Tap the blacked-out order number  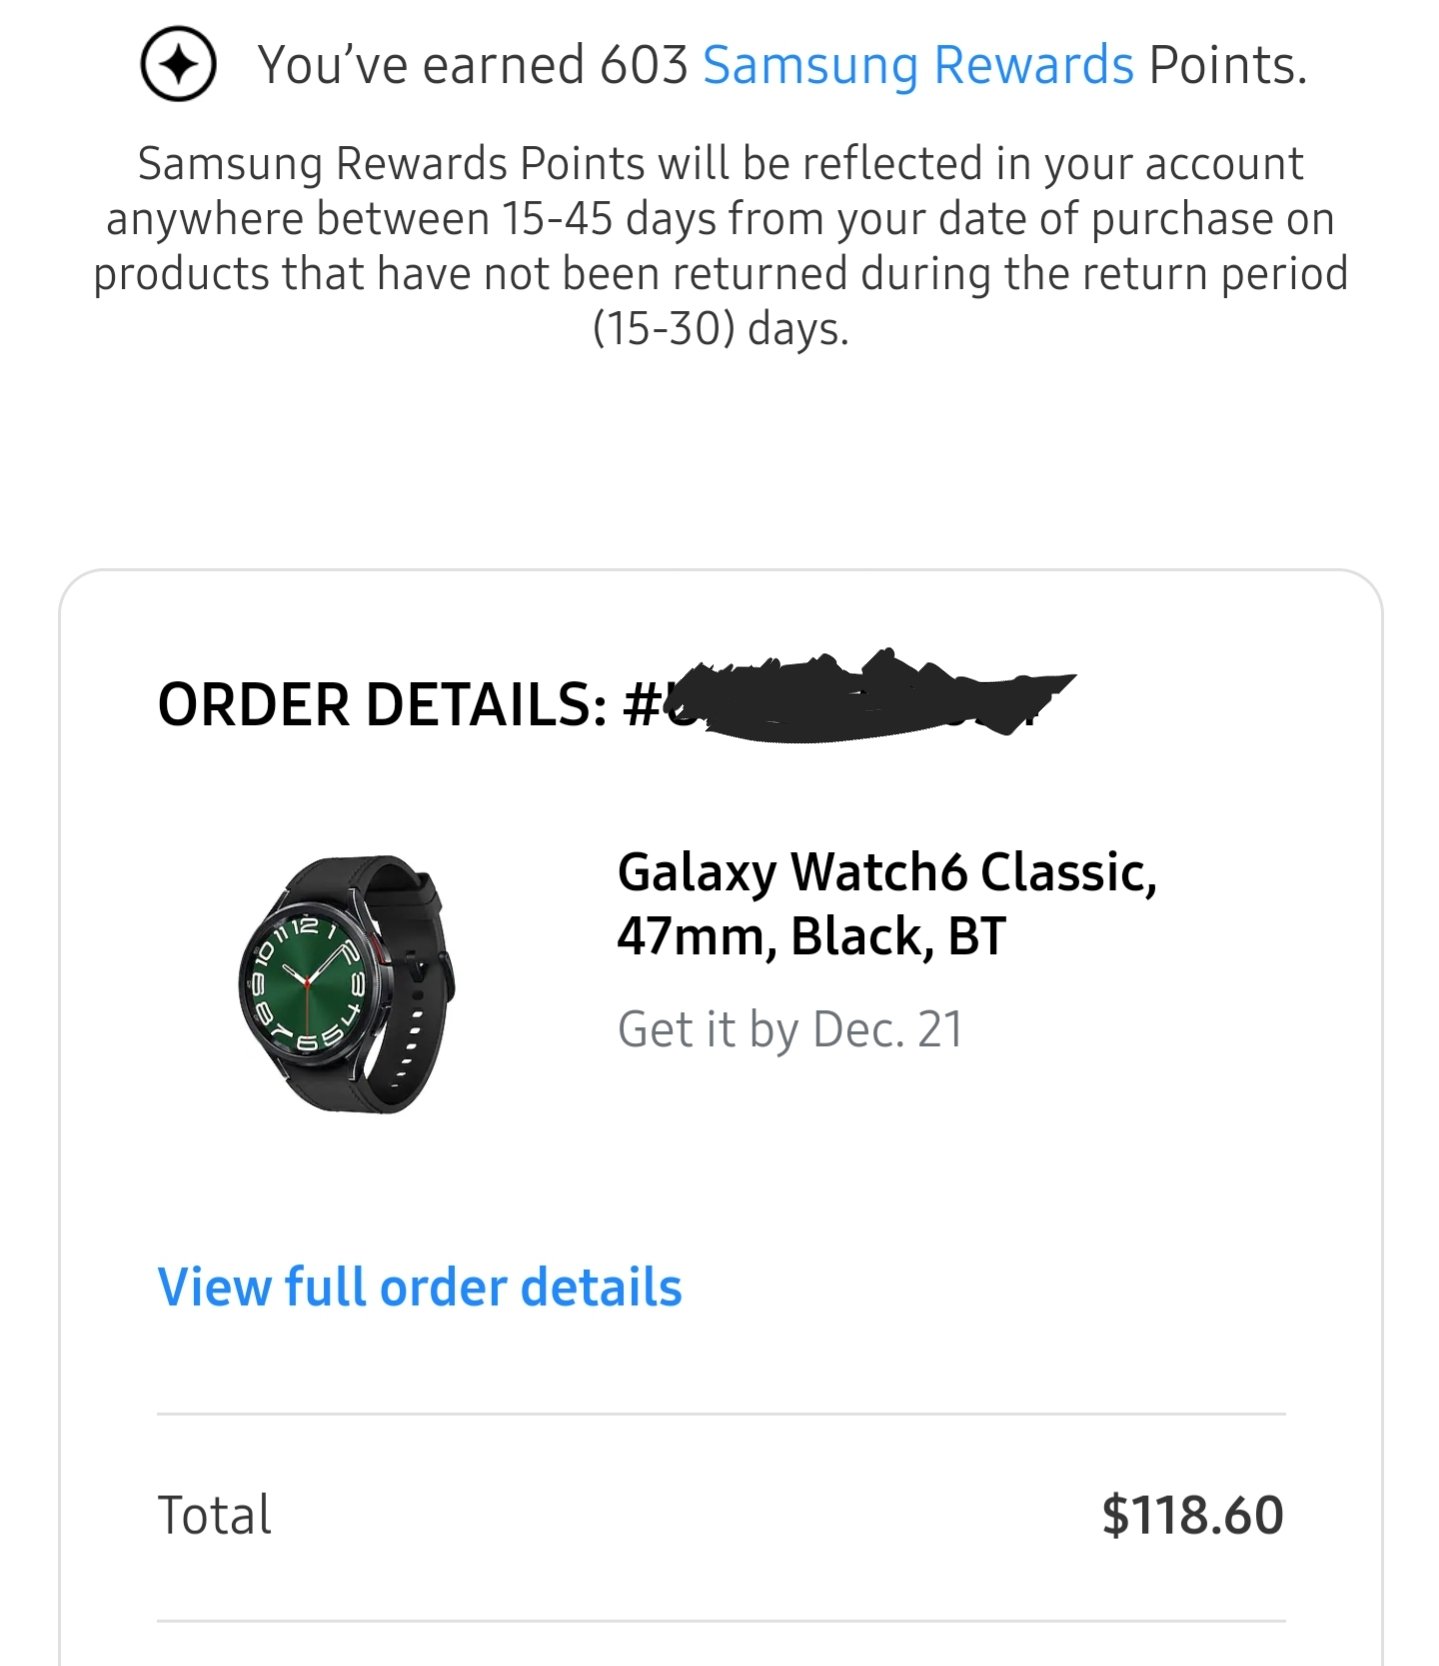(870, 696)
